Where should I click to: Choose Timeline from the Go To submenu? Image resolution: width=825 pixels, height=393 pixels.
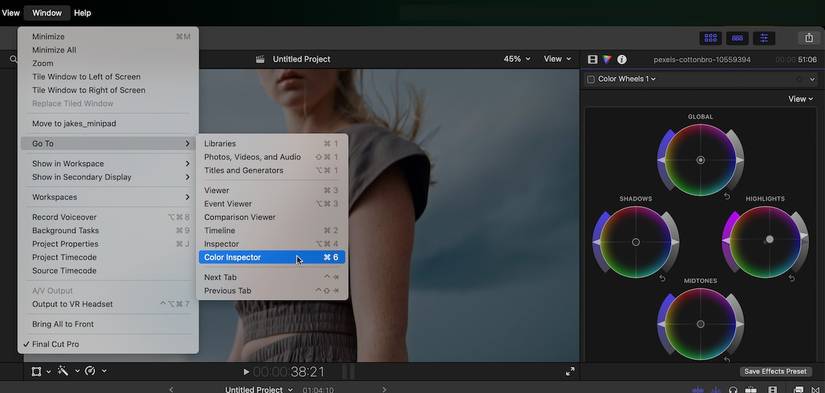pyautogui.click(x=272, y=230)
